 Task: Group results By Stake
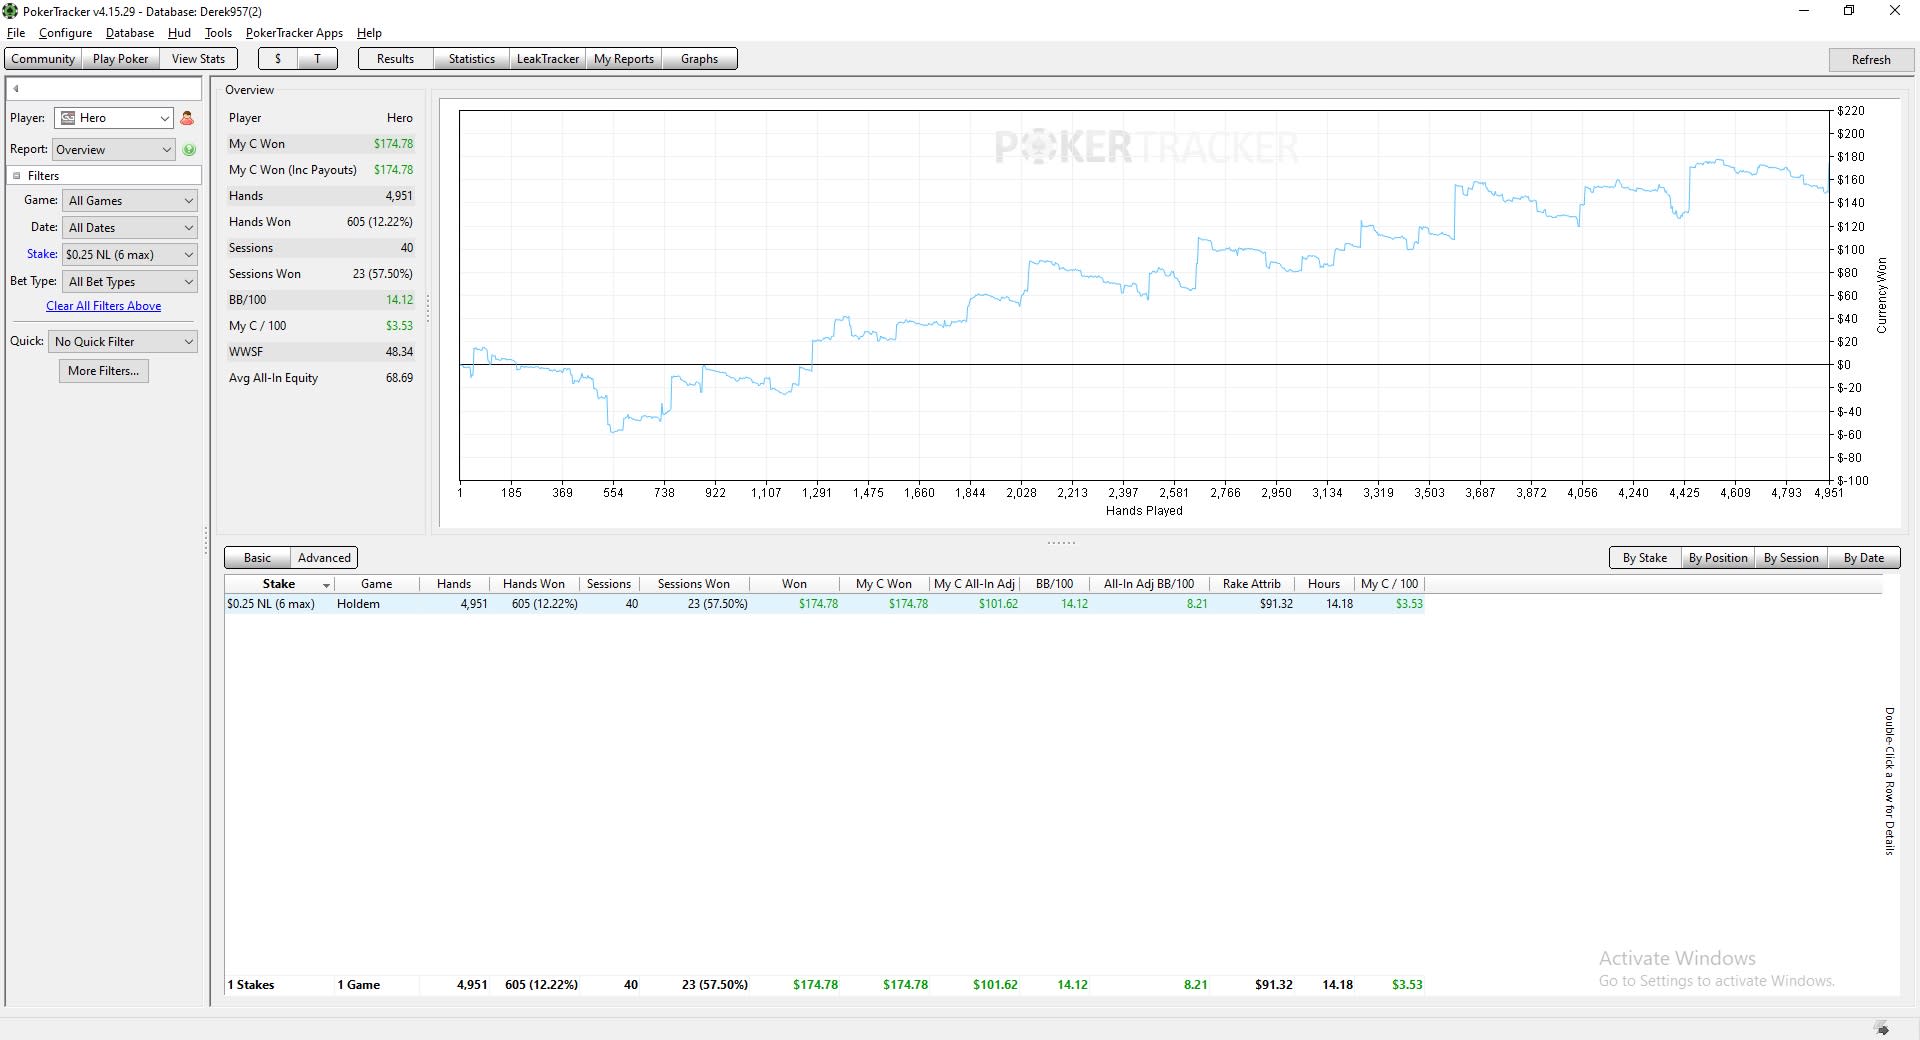tap(1644, 558)
